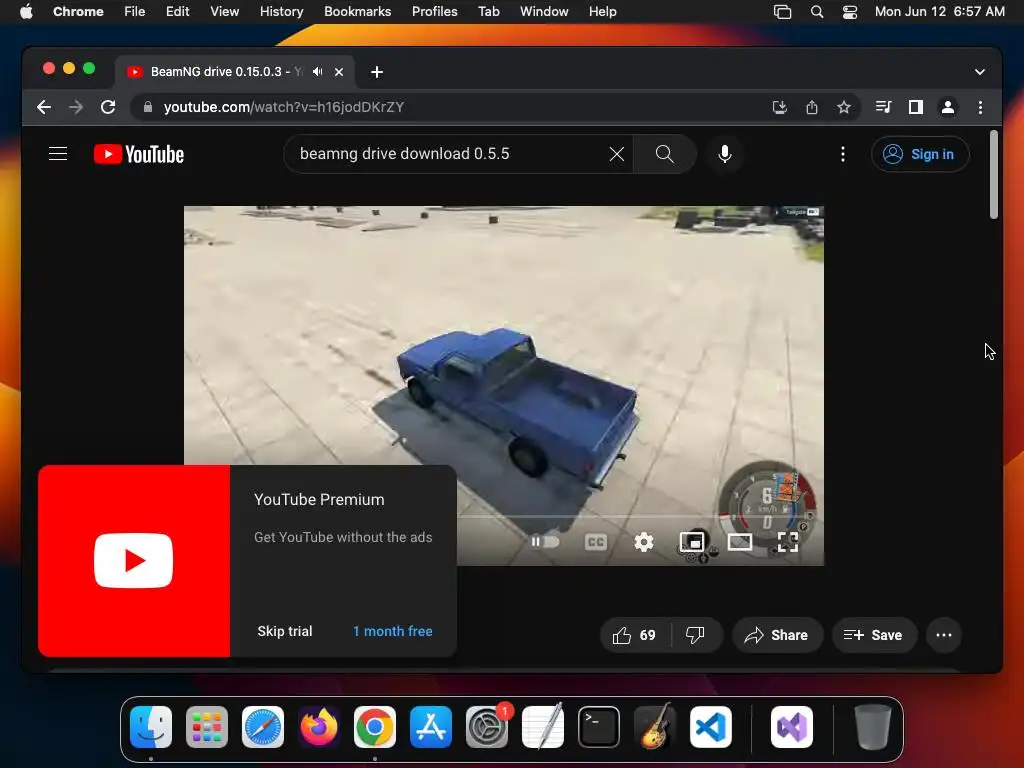Launch Finder from the Dock
Image resolution: width=1024 pixels, height=768 pixels.
coord(151,727)
